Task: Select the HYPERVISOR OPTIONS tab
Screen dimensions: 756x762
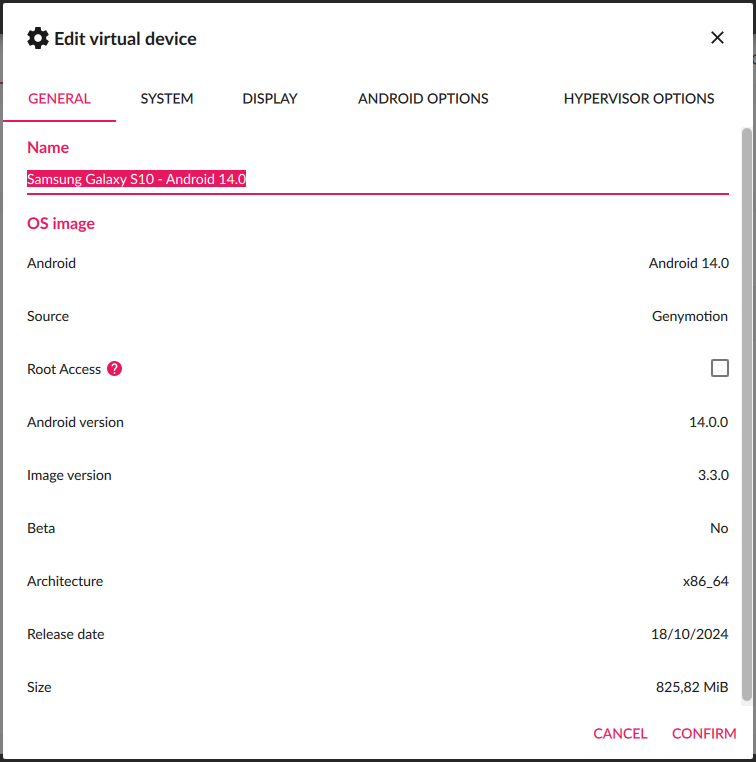Action: pyautogui.click(x=638, y=99)
